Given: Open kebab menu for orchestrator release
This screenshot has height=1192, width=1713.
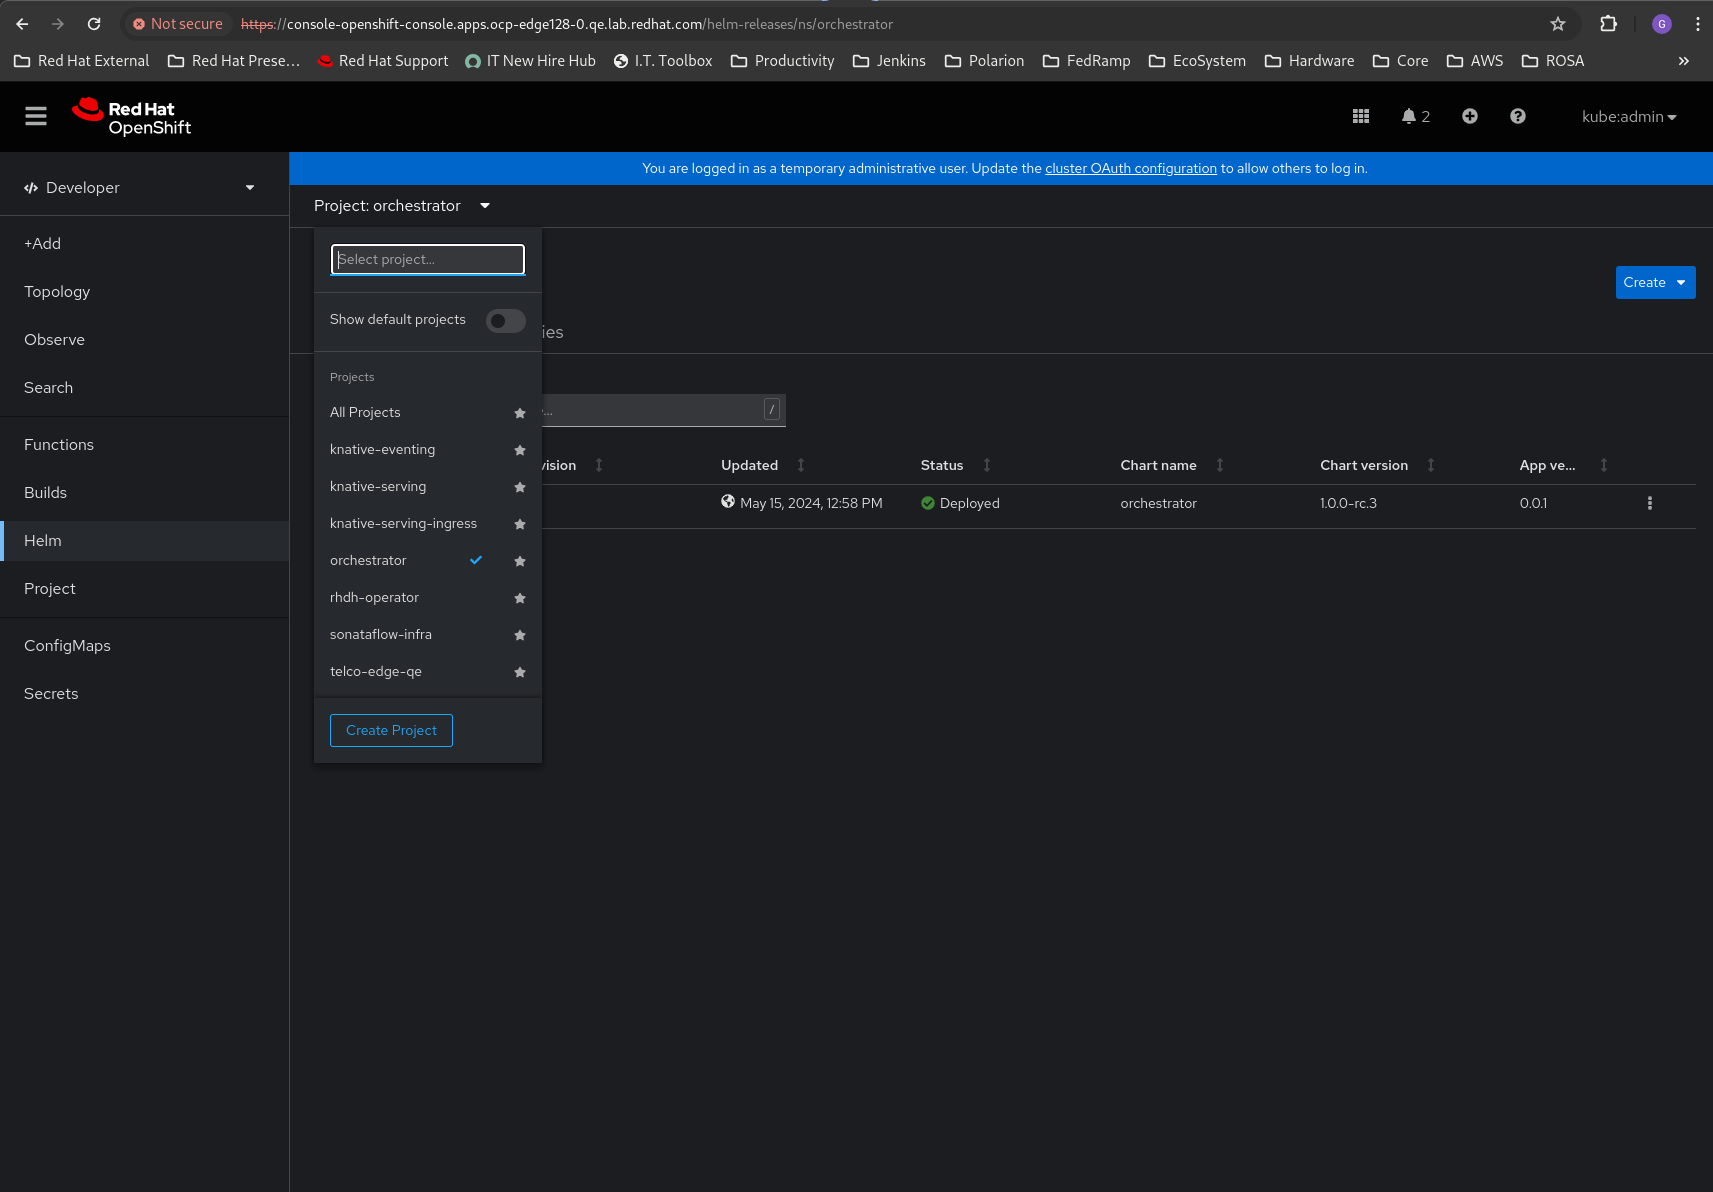Looking at the screenshot, I should [1649, 504].
